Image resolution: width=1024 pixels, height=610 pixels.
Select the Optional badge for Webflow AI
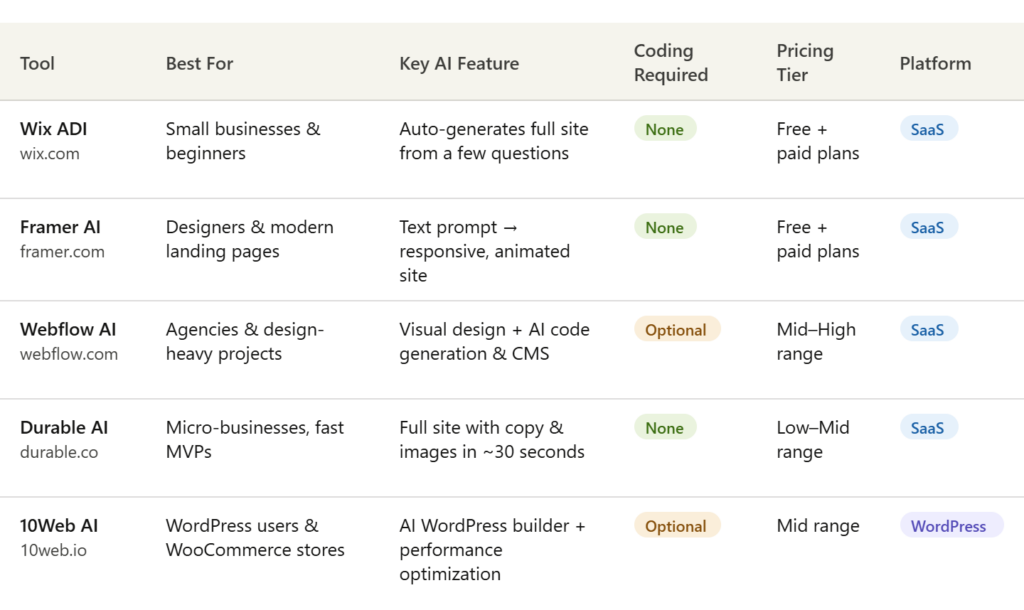[x=676, y=330]
